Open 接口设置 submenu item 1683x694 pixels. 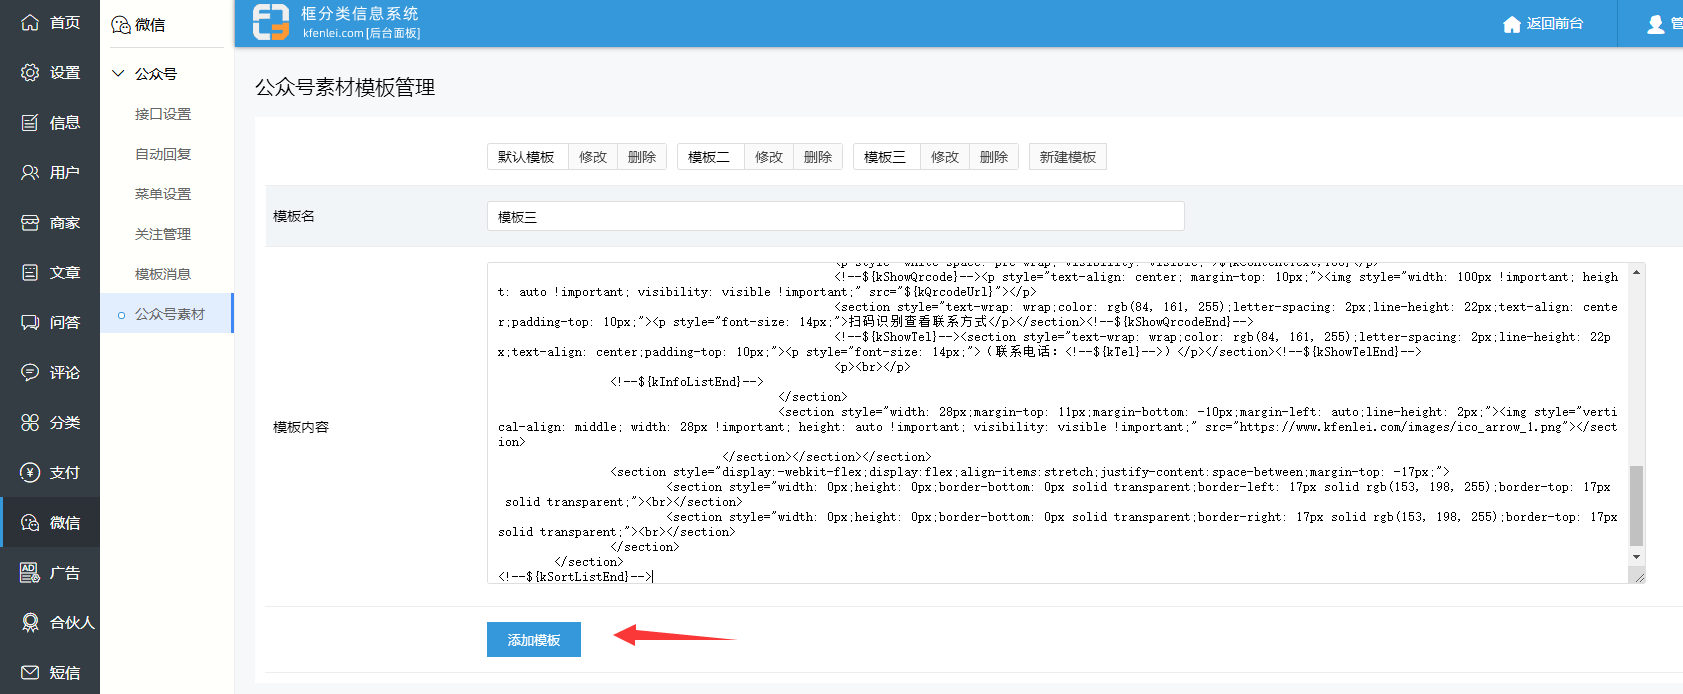coord(163,114)
